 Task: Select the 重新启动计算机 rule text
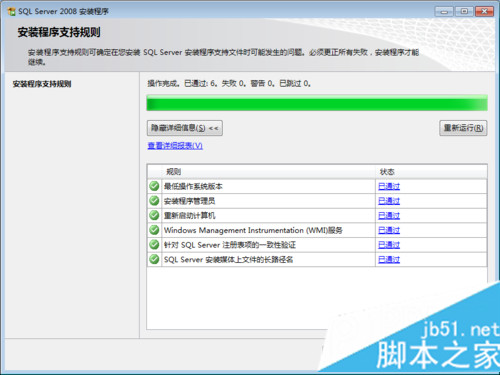[189, 216]
